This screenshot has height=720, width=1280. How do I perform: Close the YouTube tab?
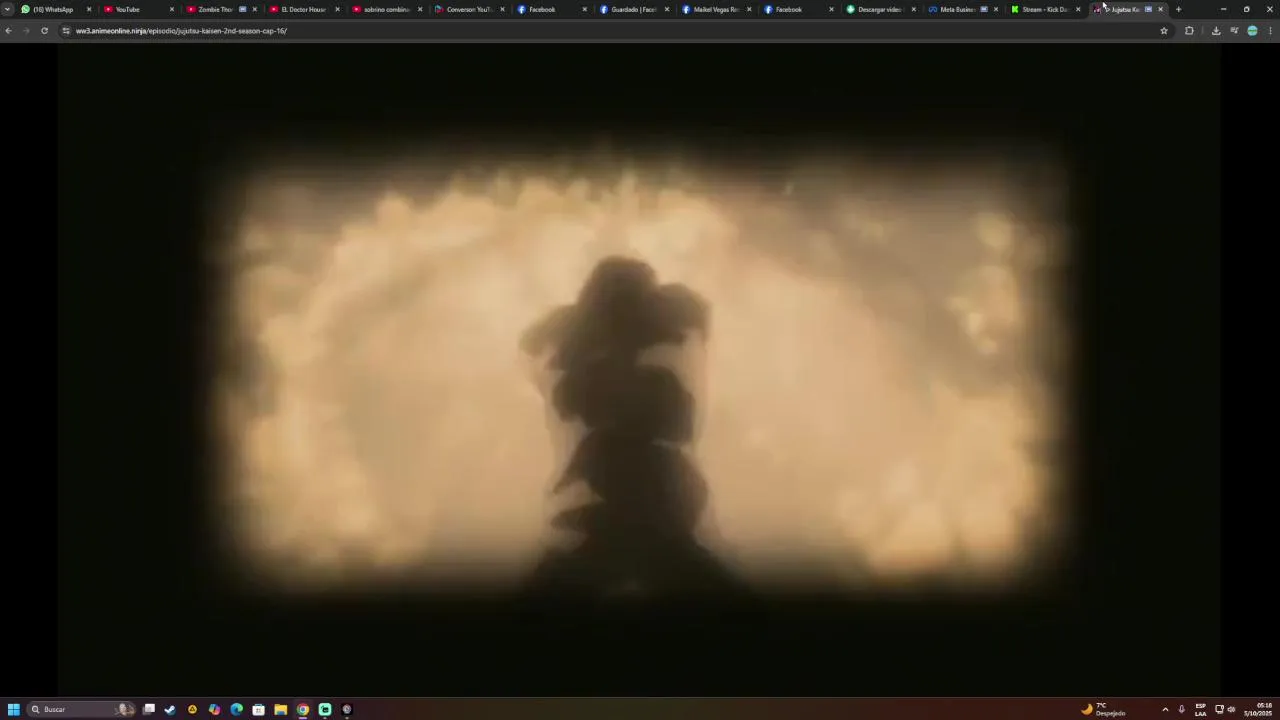[171, 9]
